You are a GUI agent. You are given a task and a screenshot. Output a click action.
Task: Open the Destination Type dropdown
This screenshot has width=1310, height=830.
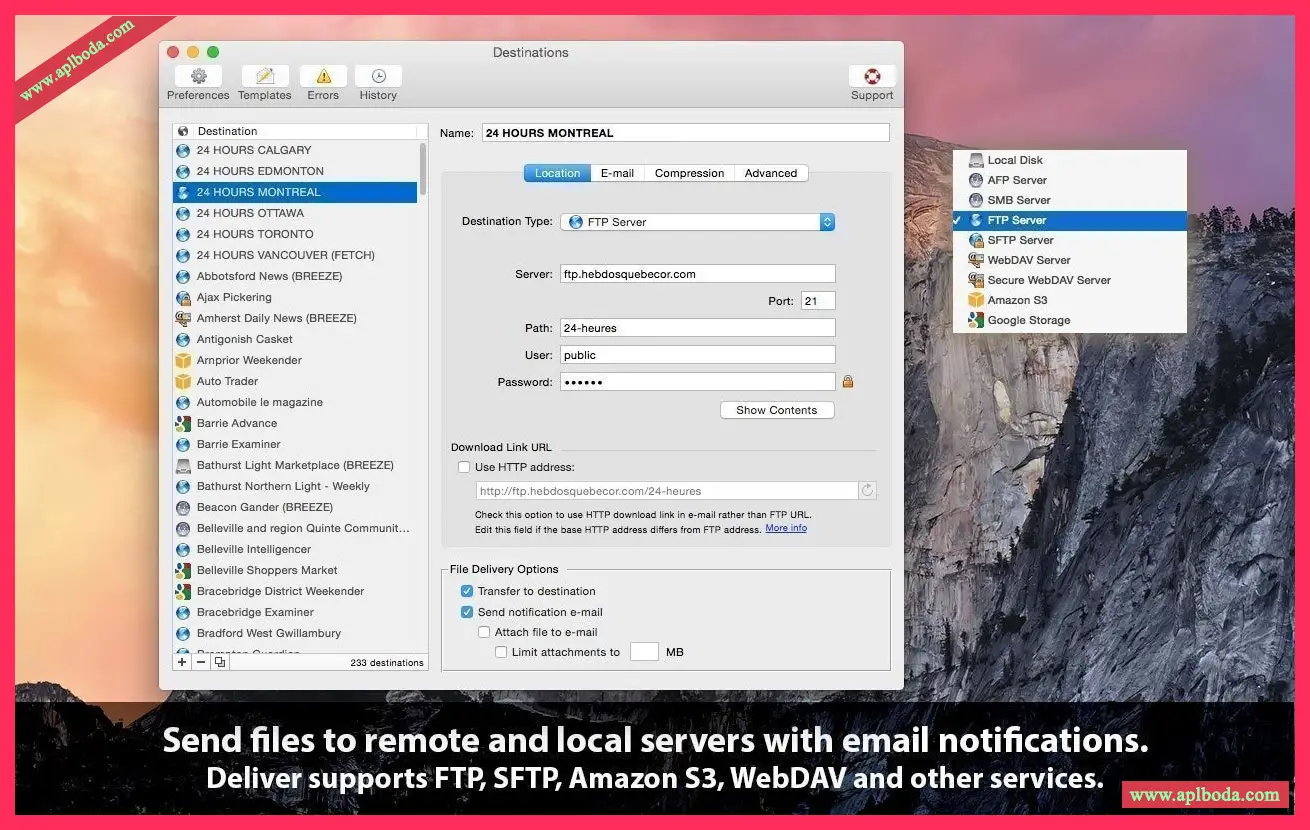click(697, 222)
